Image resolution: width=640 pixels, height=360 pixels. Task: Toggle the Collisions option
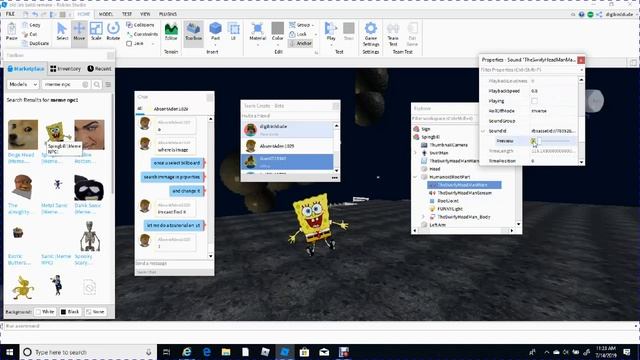140,25
